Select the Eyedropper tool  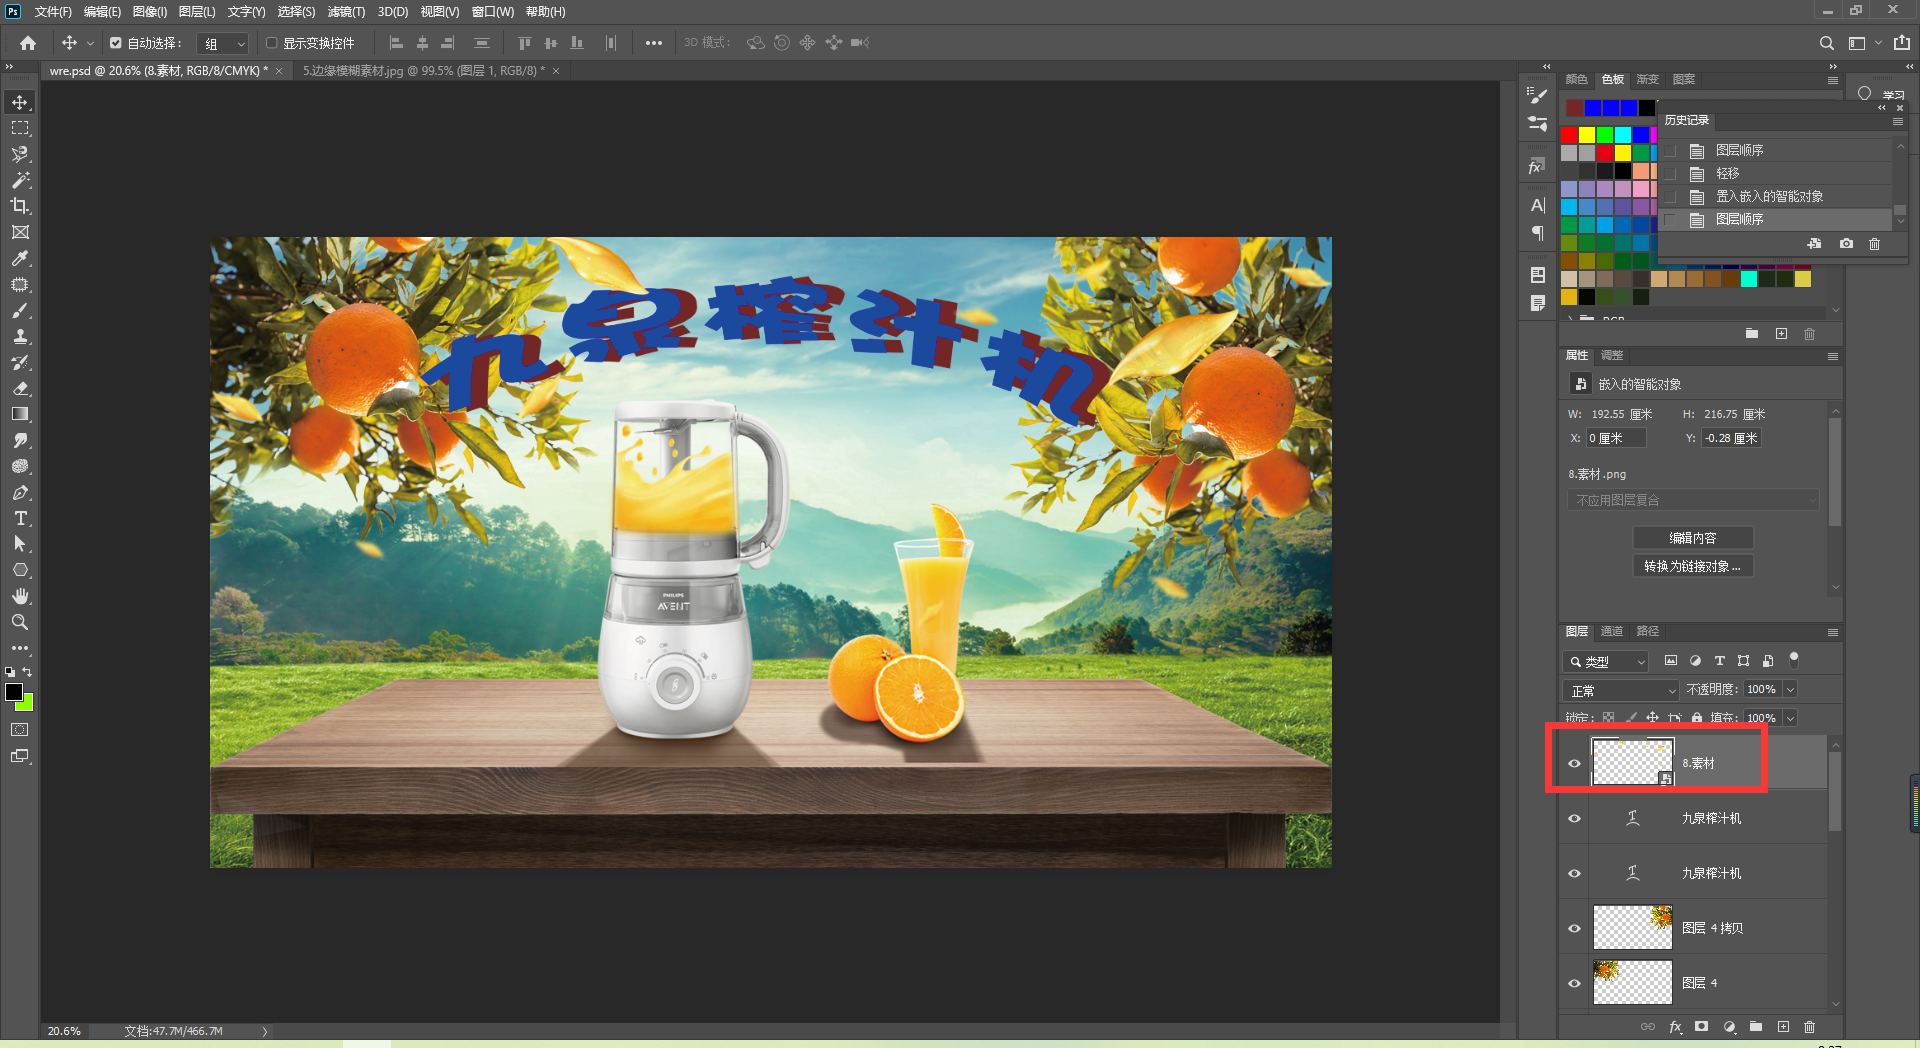(x=20, y=258)
